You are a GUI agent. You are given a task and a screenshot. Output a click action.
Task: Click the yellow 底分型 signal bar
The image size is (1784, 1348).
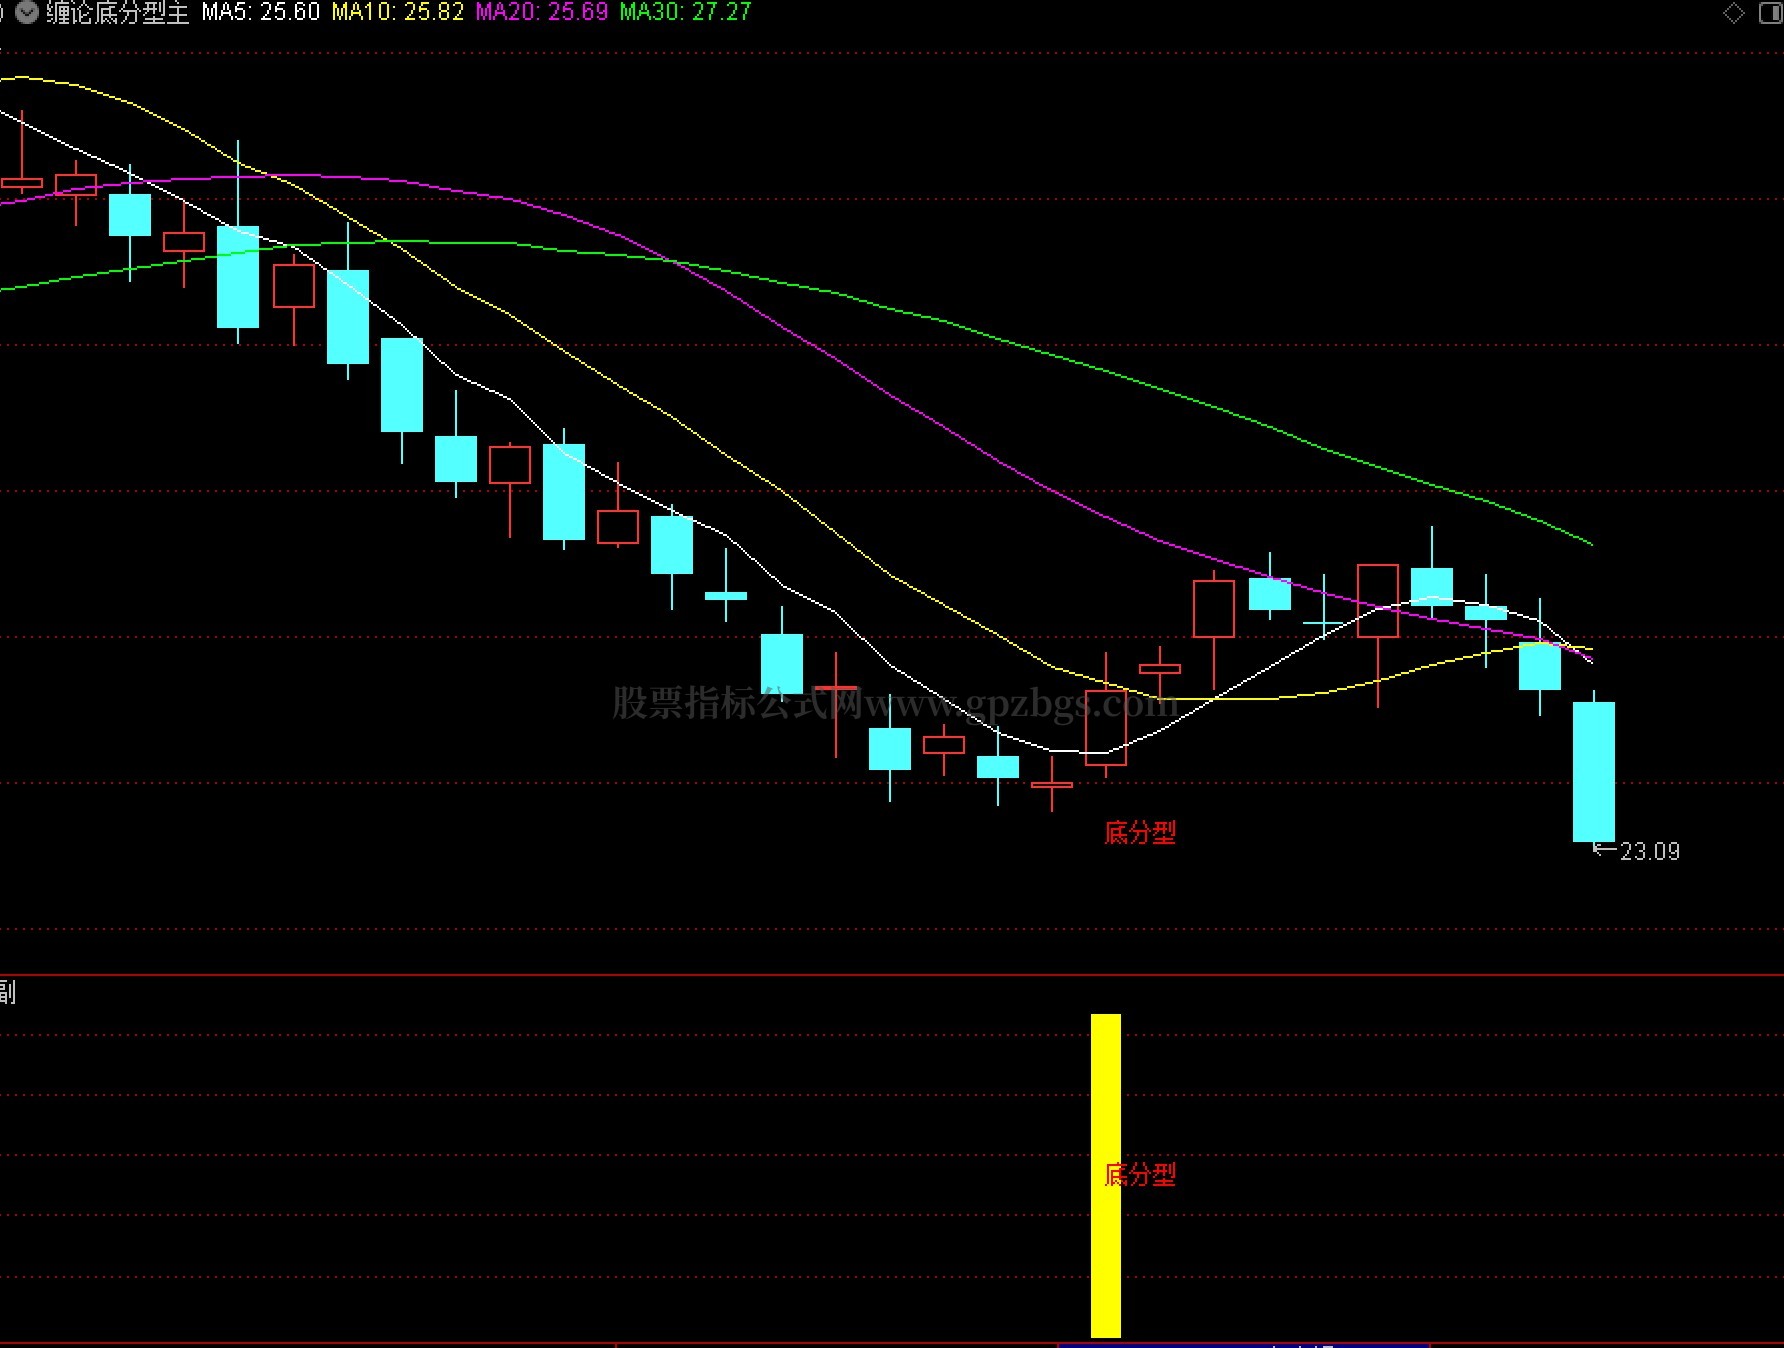pyautogui.click(x=1105, y=1175)
